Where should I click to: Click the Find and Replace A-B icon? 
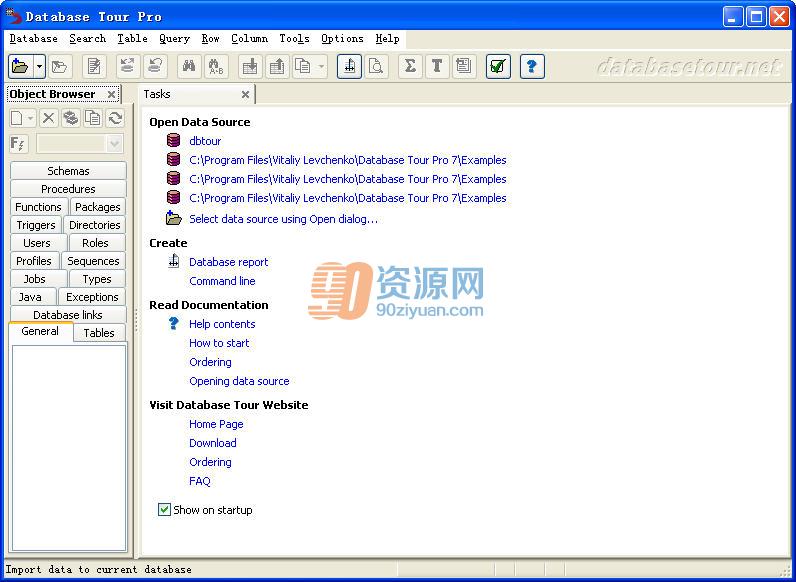tap(216, 66)
